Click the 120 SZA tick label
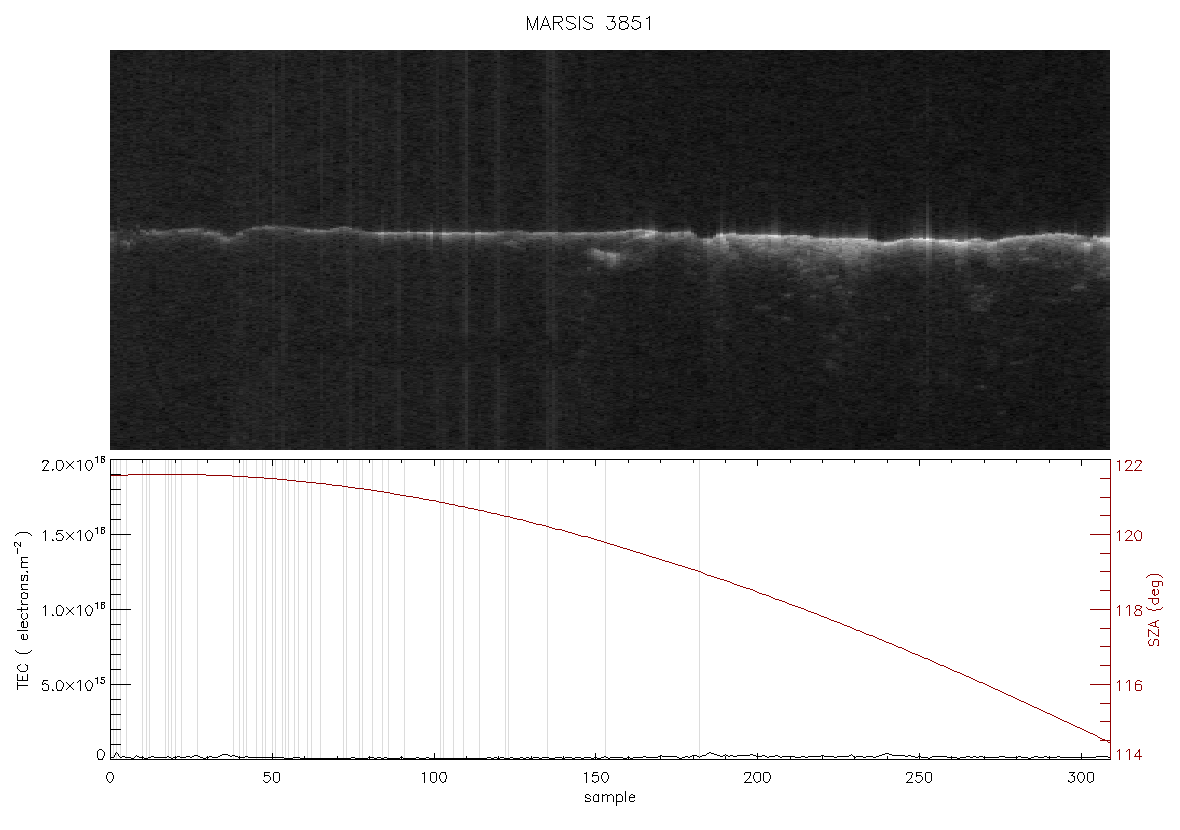This screenshot has height=830, width=1180. tap(1129, 536)
